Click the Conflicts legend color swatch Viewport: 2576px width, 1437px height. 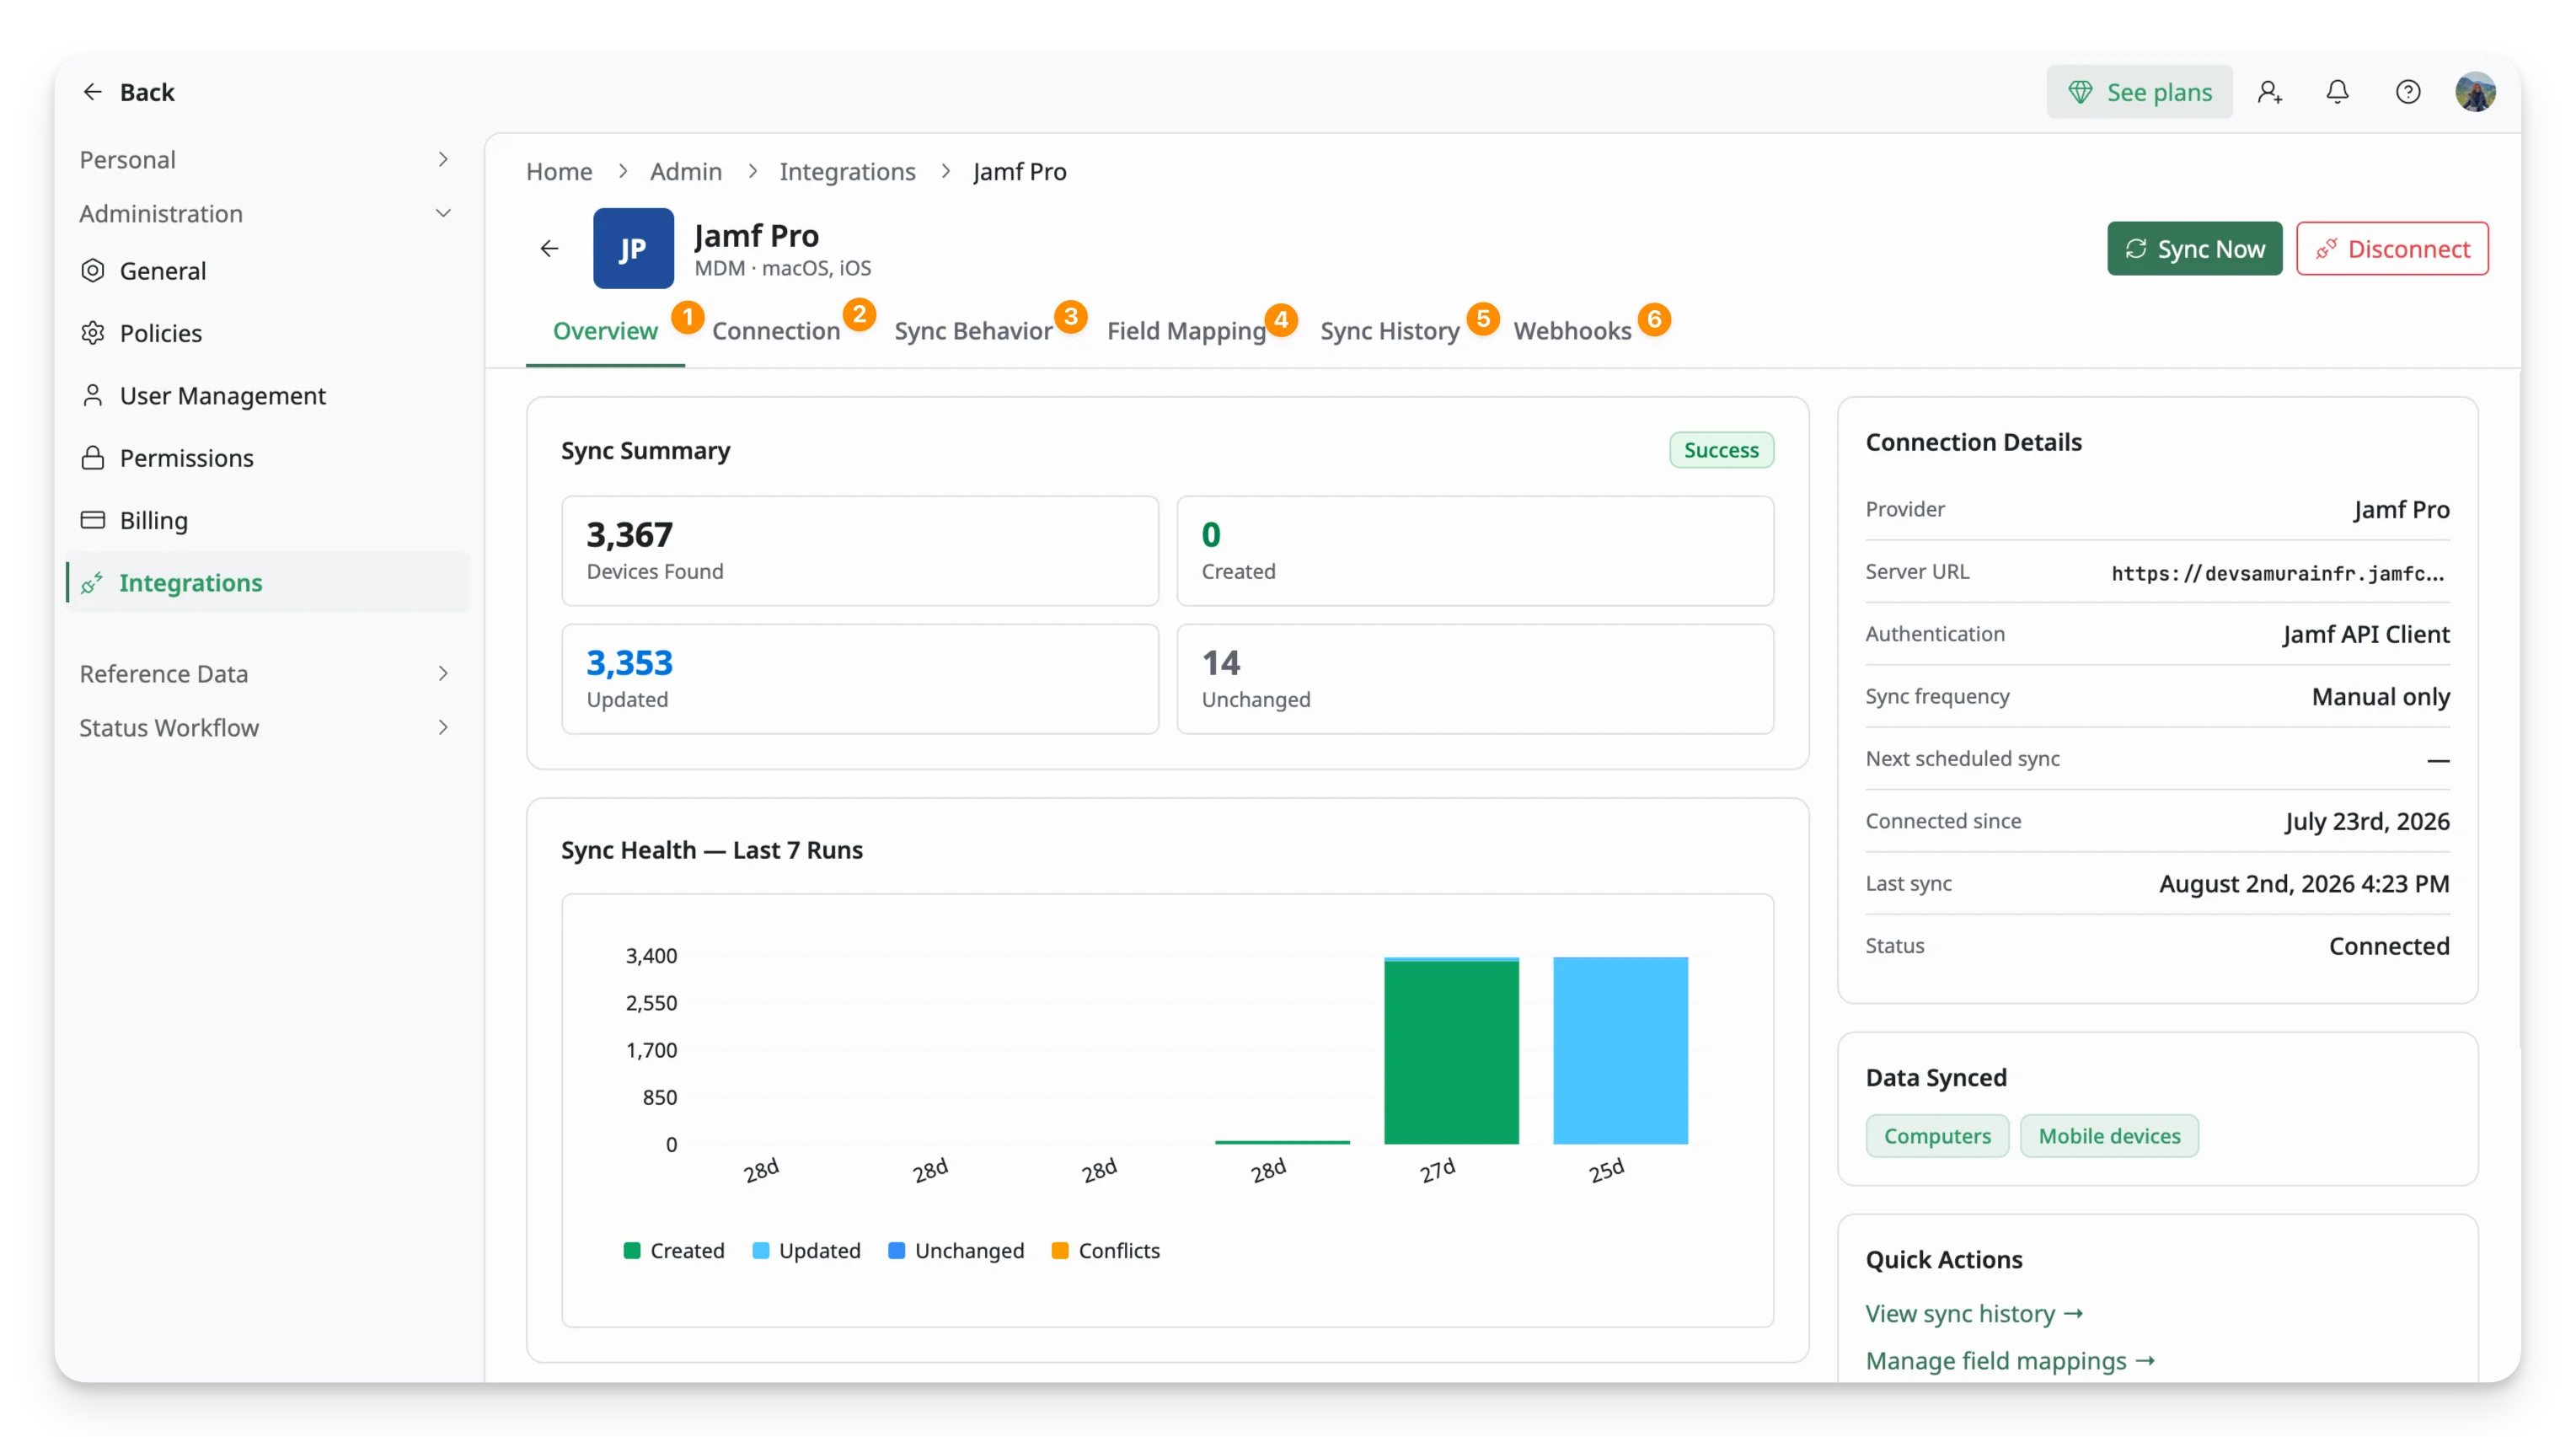[1060, 1250]
